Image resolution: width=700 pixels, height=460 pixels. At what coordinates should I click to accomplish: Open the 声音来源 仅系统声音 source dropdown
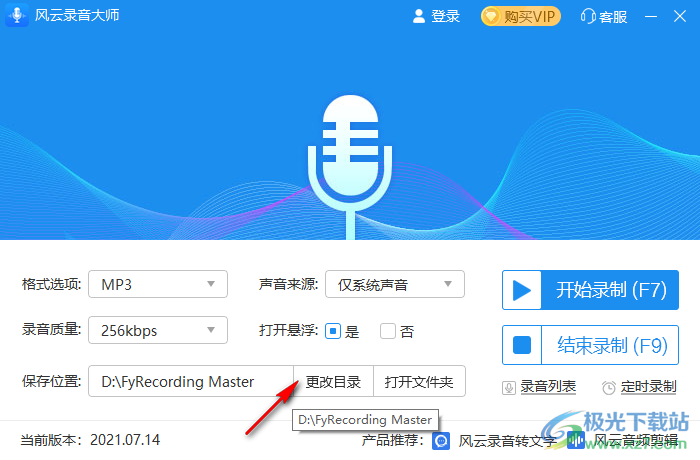point(395,284)
